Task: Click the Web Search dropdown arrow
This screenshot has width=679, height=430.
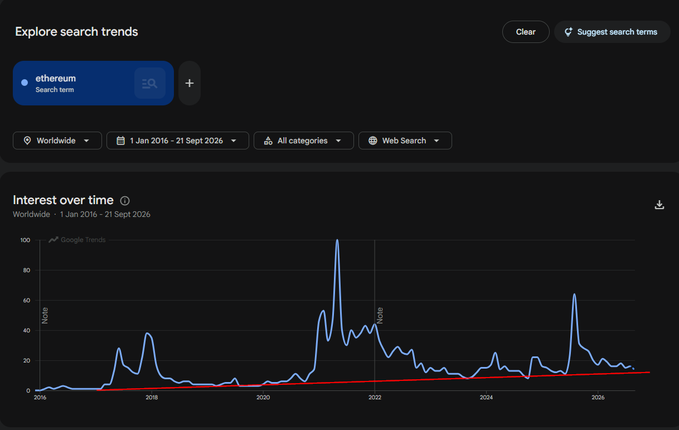Action: click(x=436, y=141)
